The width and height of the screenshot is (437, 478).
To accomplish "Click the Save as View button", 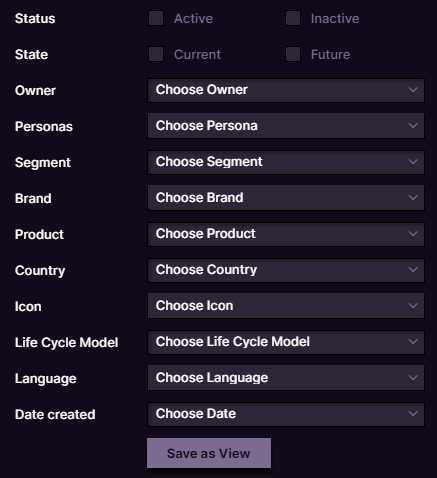I will tap(209, 453).
